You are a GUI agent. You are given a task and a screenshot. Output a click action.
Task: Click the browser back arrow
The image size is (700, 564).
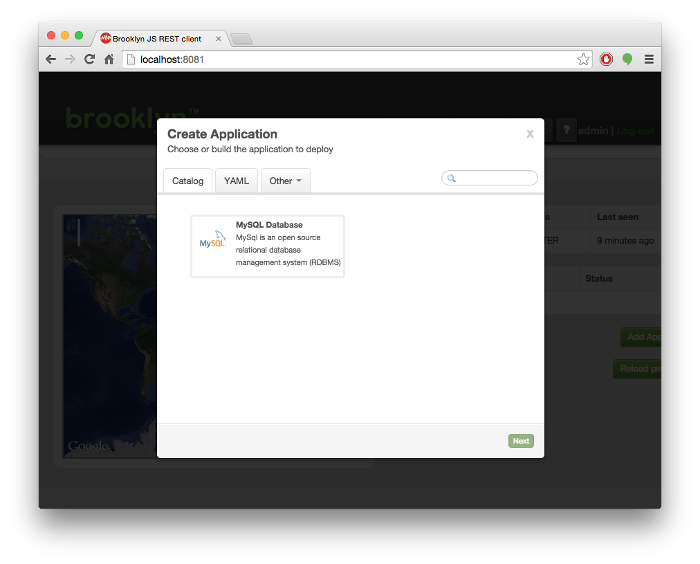tap(51, 60)
